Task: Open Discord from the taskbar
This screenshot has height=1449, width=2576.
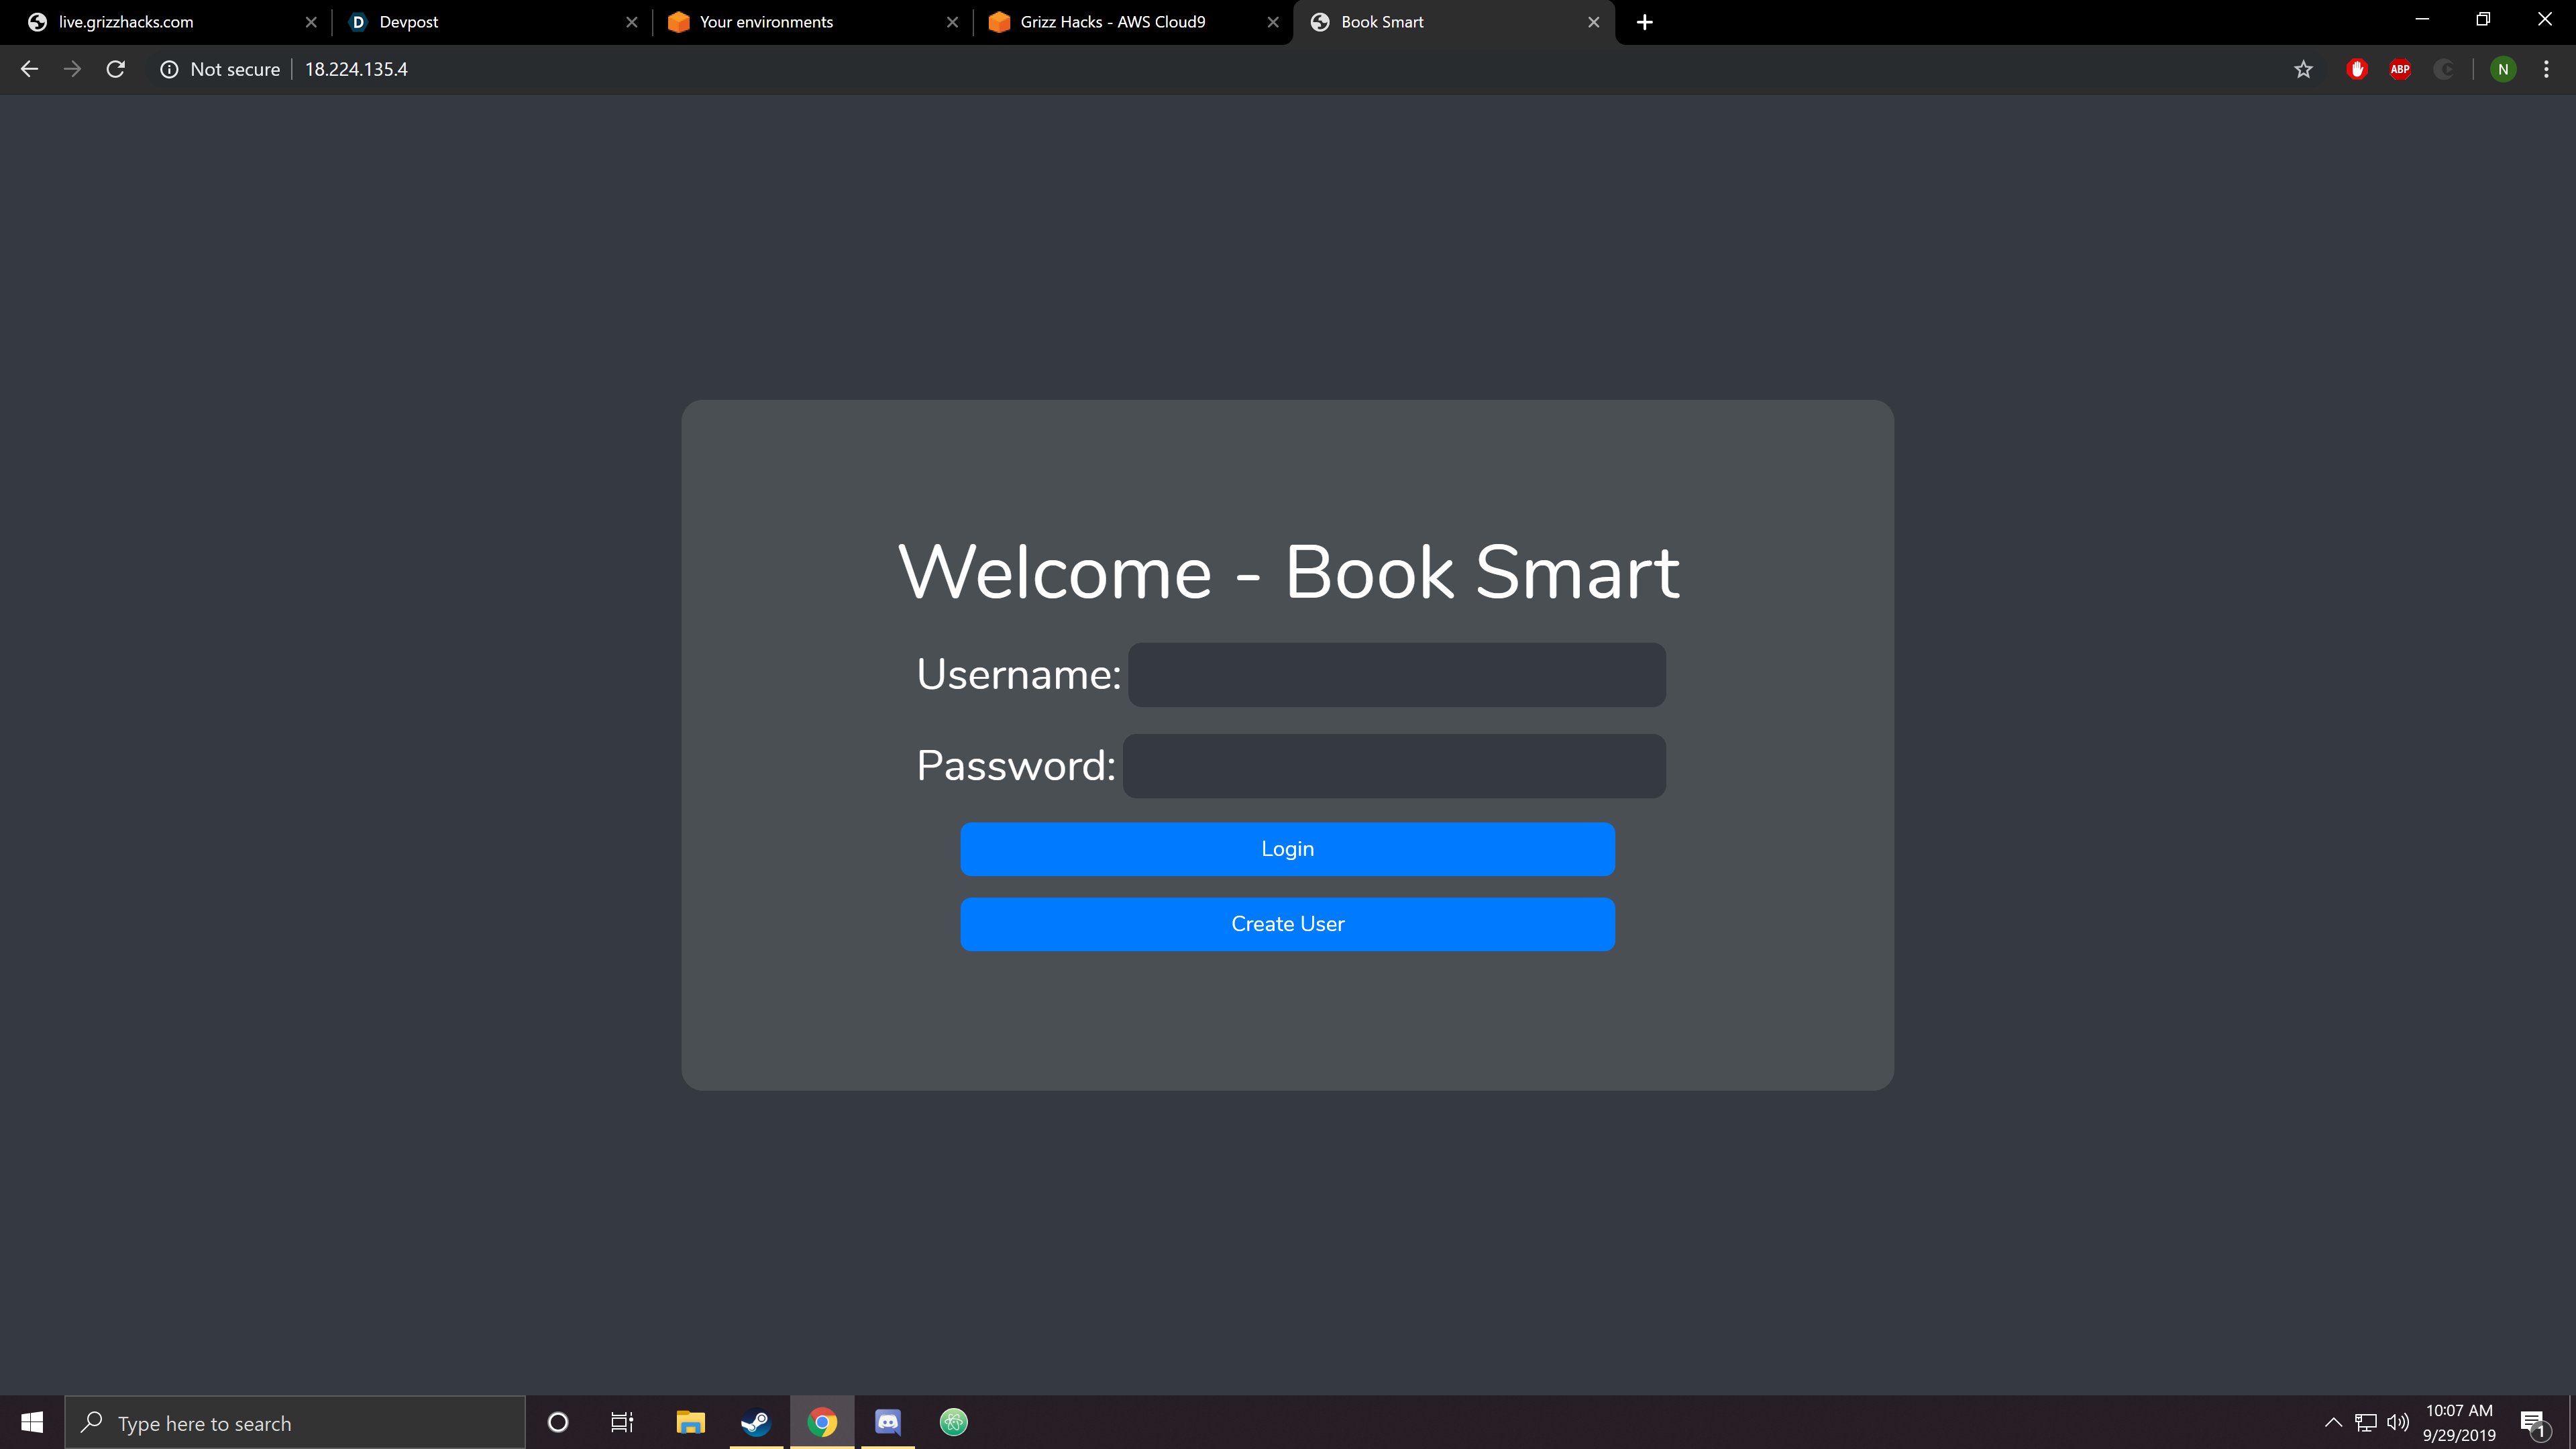Action: (888, 1422)
